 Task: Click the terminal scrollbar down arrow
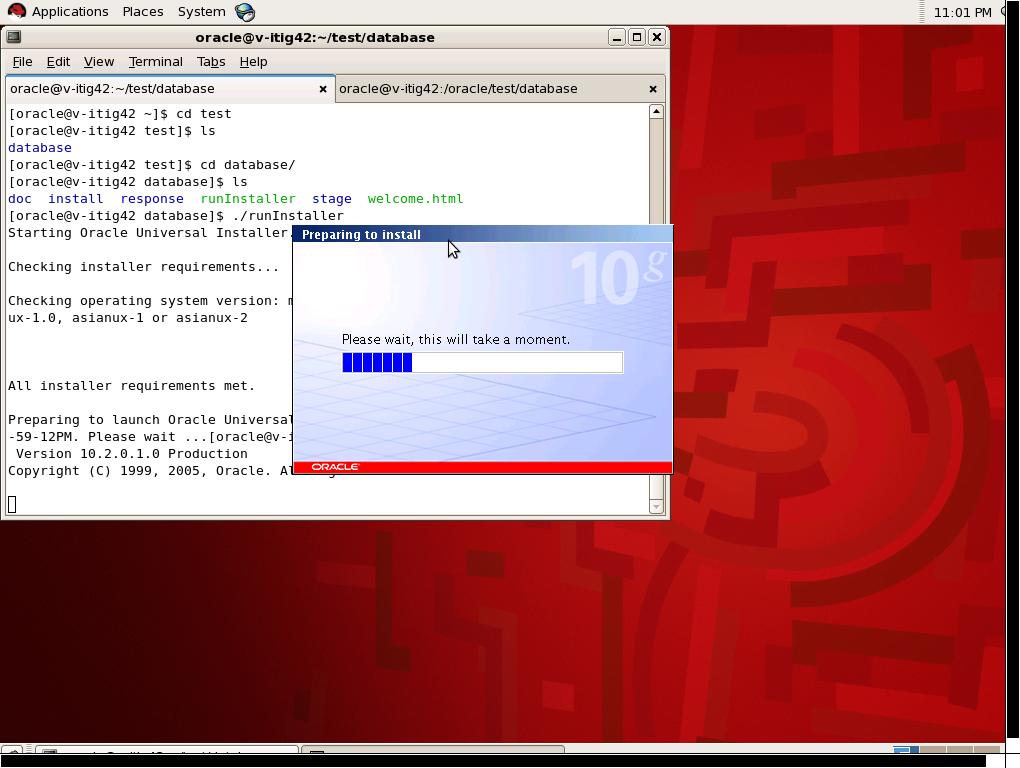coord(656,506)
